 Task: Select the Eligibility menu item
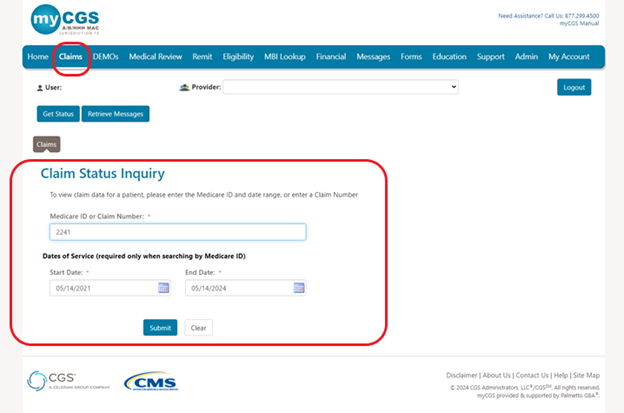[238, 57]
